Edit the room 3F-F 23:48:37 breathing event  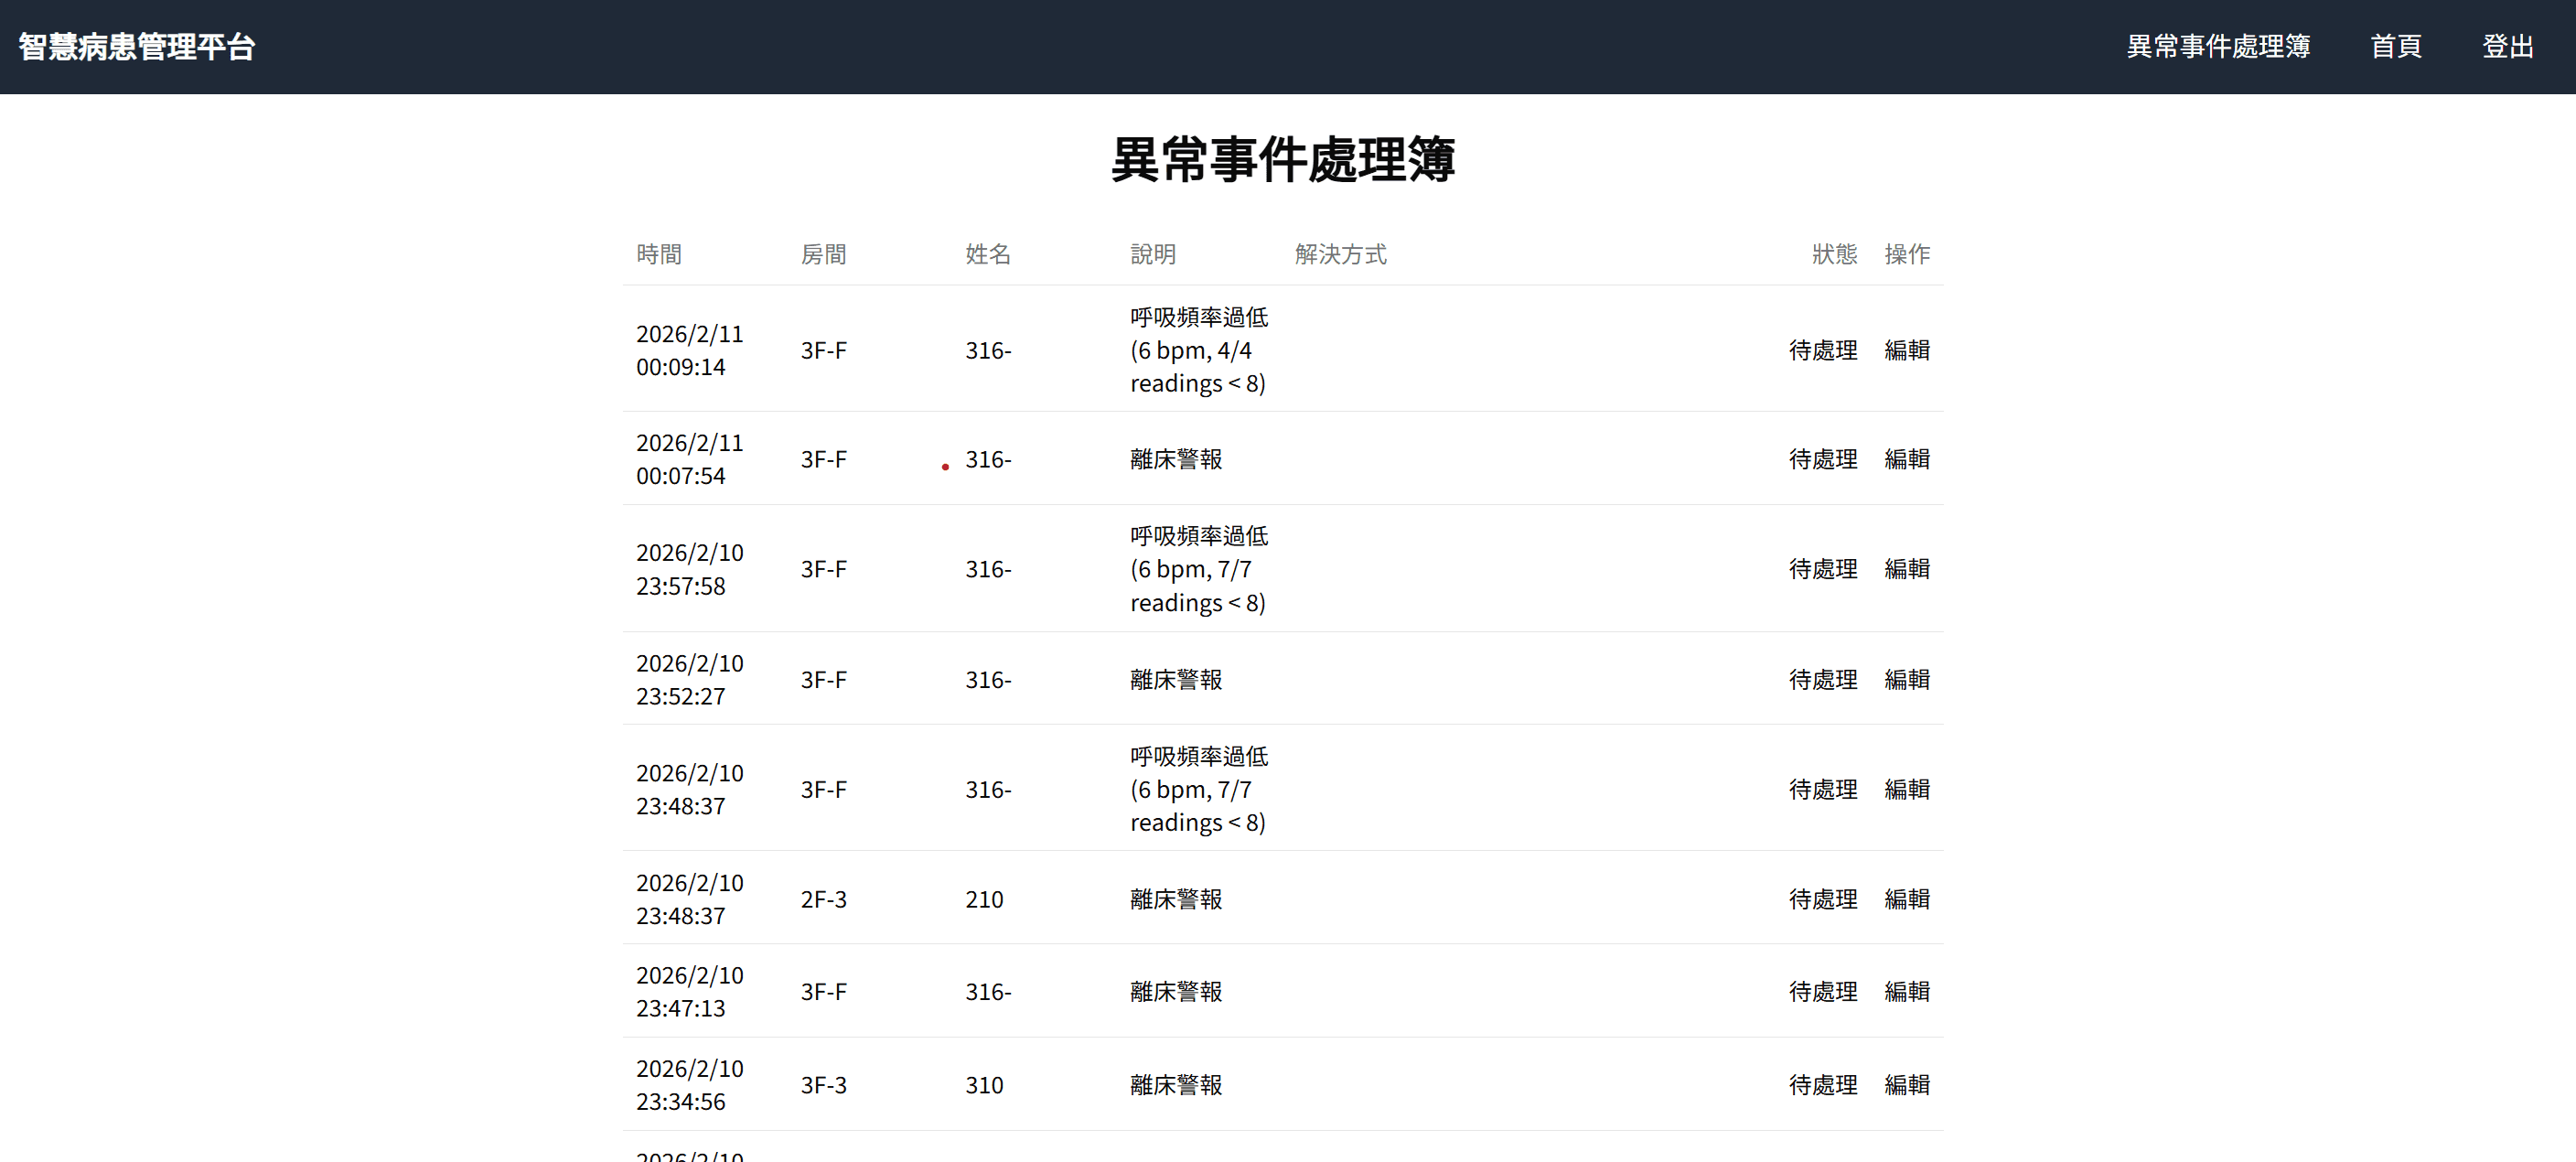1906,789
